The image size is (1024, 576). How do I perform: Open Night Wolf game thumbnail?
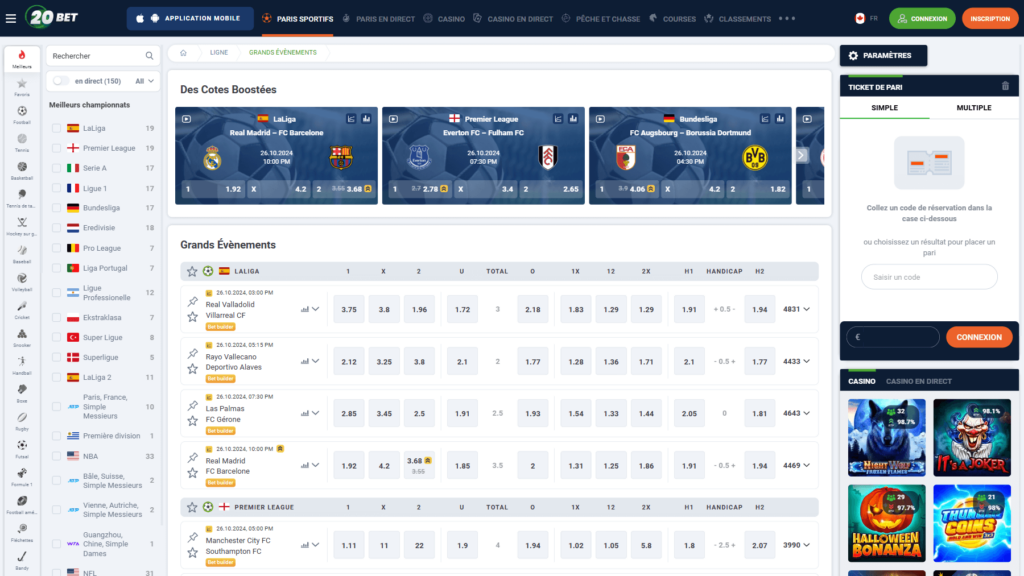point(886,438)
